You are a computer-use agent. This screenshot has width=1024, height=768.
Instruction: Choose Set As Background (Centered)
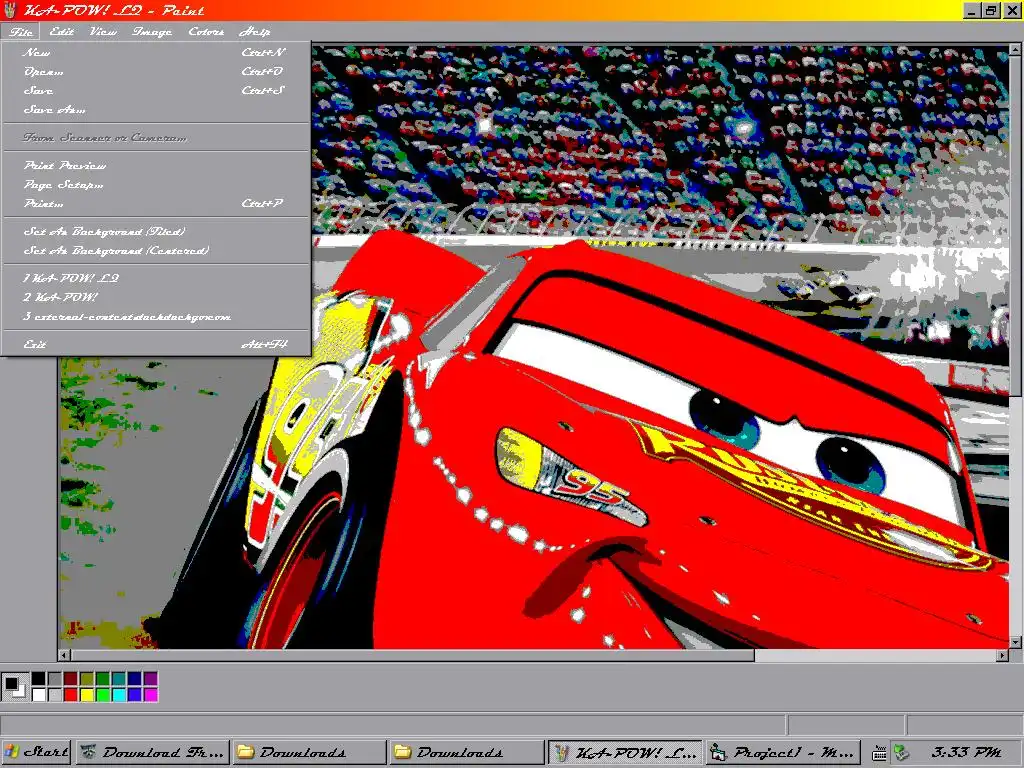point(156,250)
